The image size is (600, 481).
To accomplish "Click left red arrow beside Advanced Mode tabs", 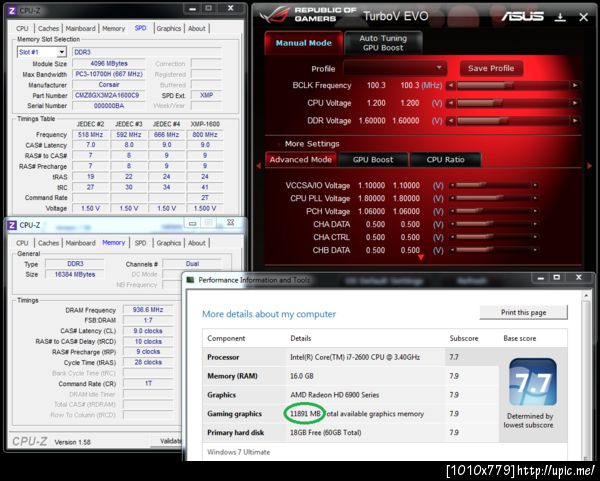I will coord(259,166).
